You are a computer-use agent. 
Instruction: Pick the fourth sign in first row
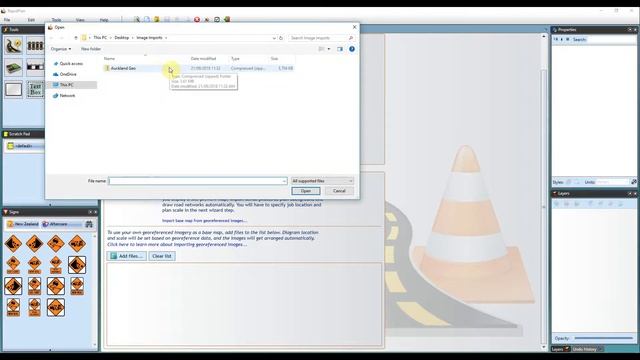tap(77, 244)
